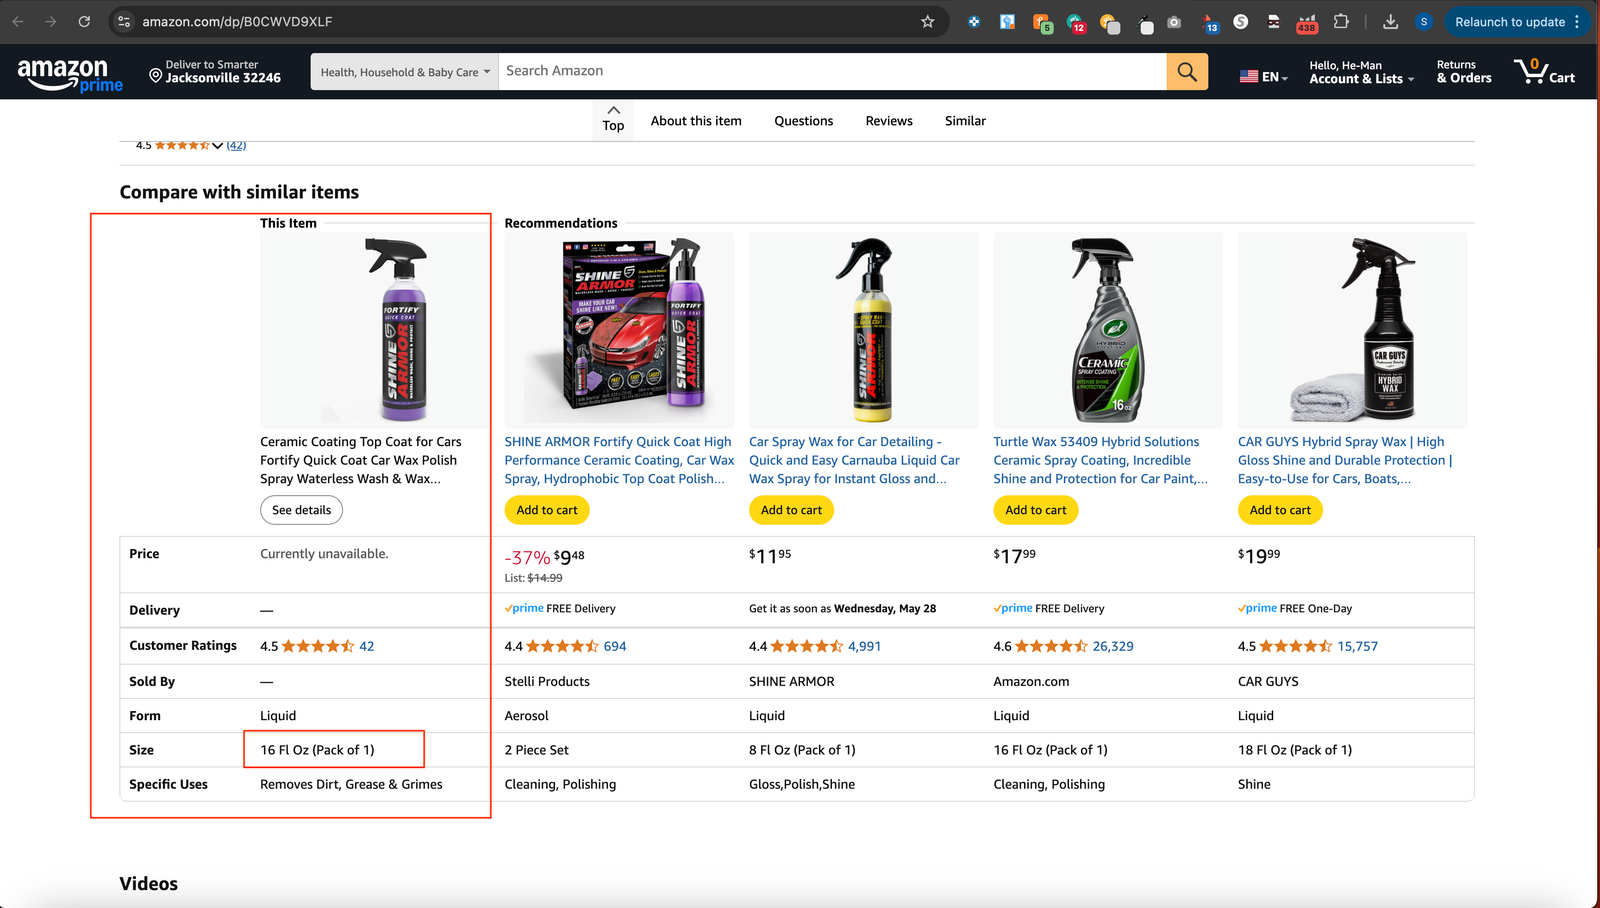Click 'Compare with similar items' heading
The image size is (1600, 908).
[239, 192]
